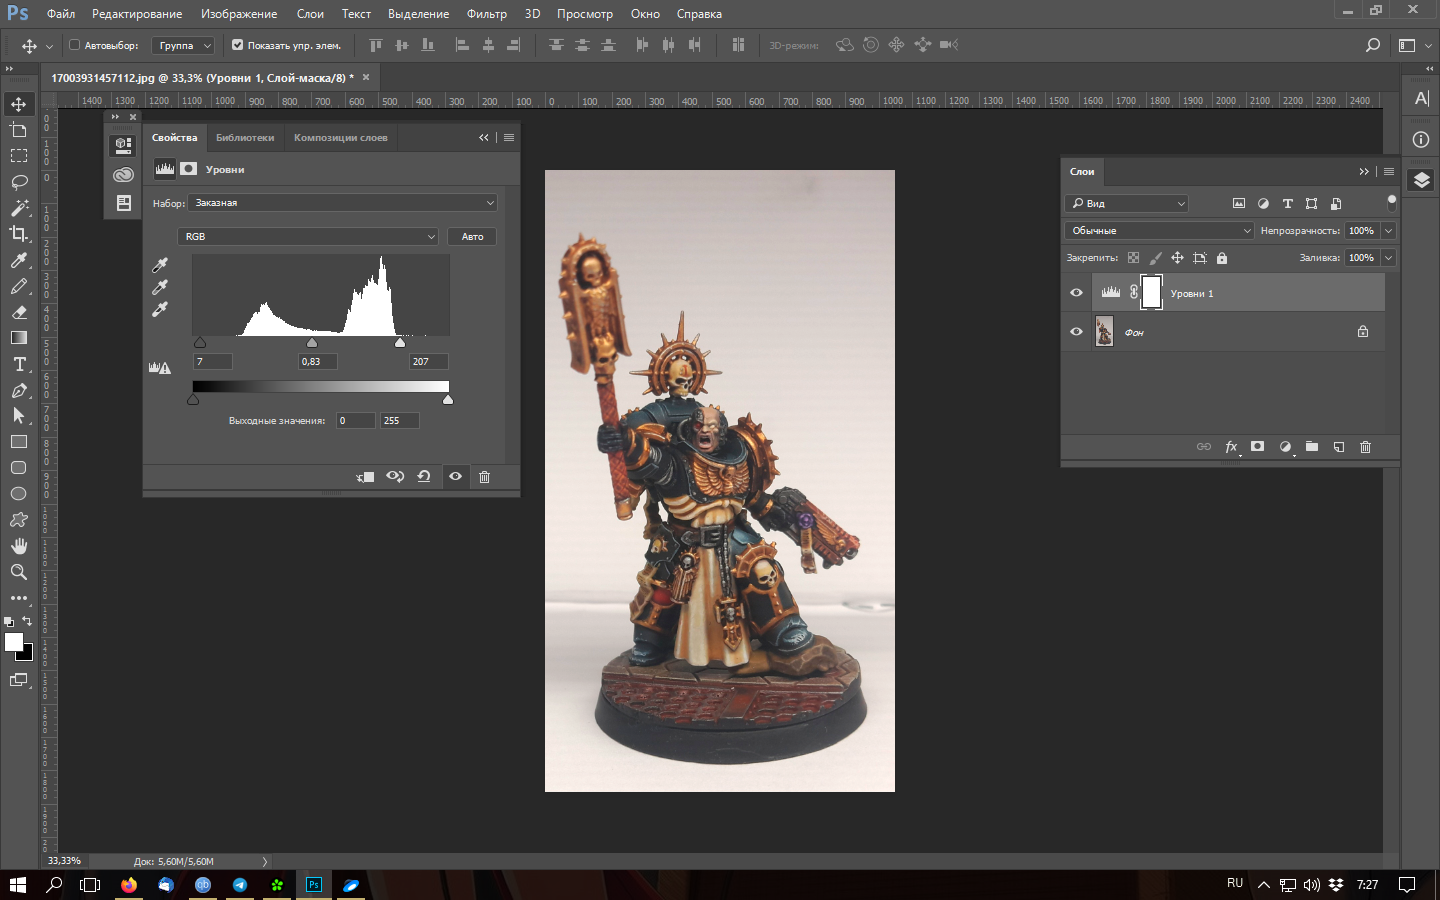Select the Horizontal Type tool
Viewport: 1440px width, 900px height.
[x=19, y=364]
